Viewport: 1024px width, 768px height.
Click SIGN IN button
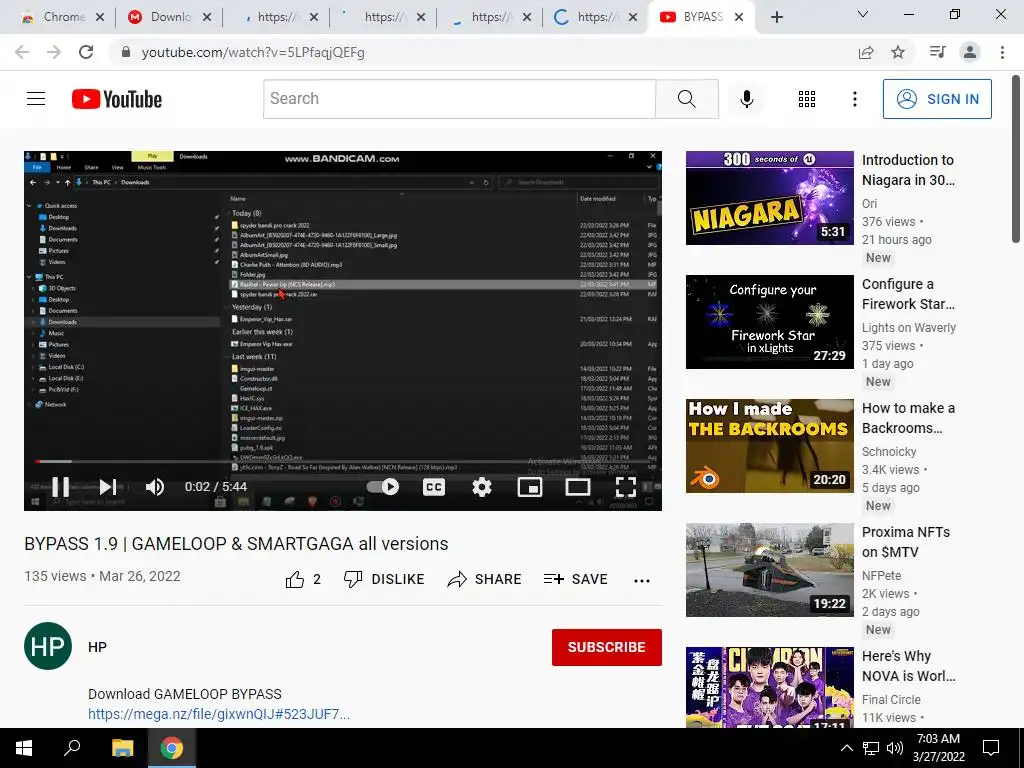pyautogui.click(x=937, y=99)
